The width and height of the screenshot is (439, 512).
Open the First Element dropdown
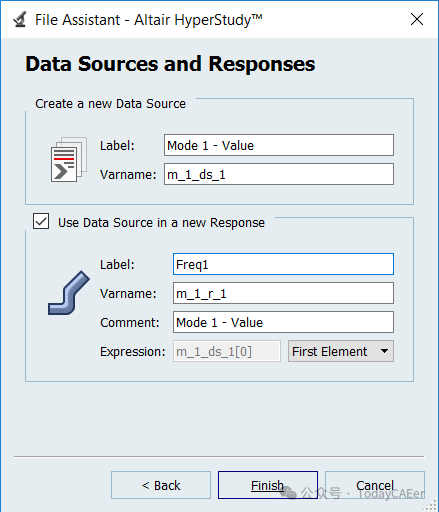341,351
